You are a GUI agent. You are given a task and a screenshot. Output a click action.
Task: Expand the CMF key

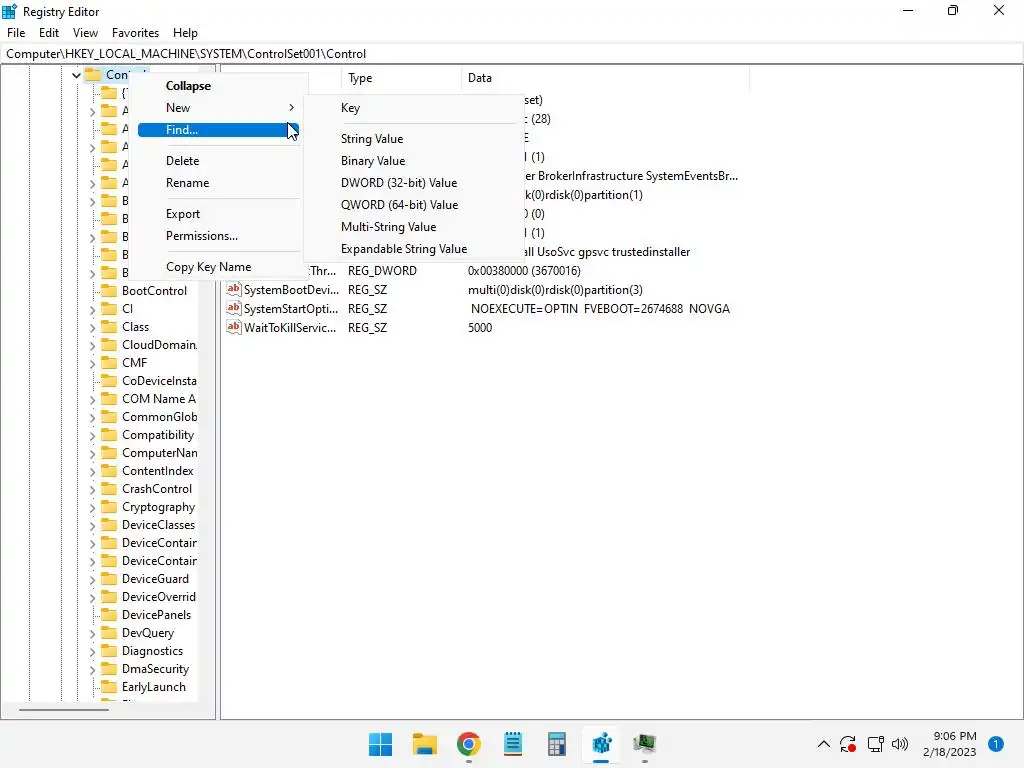coord(92,364)
